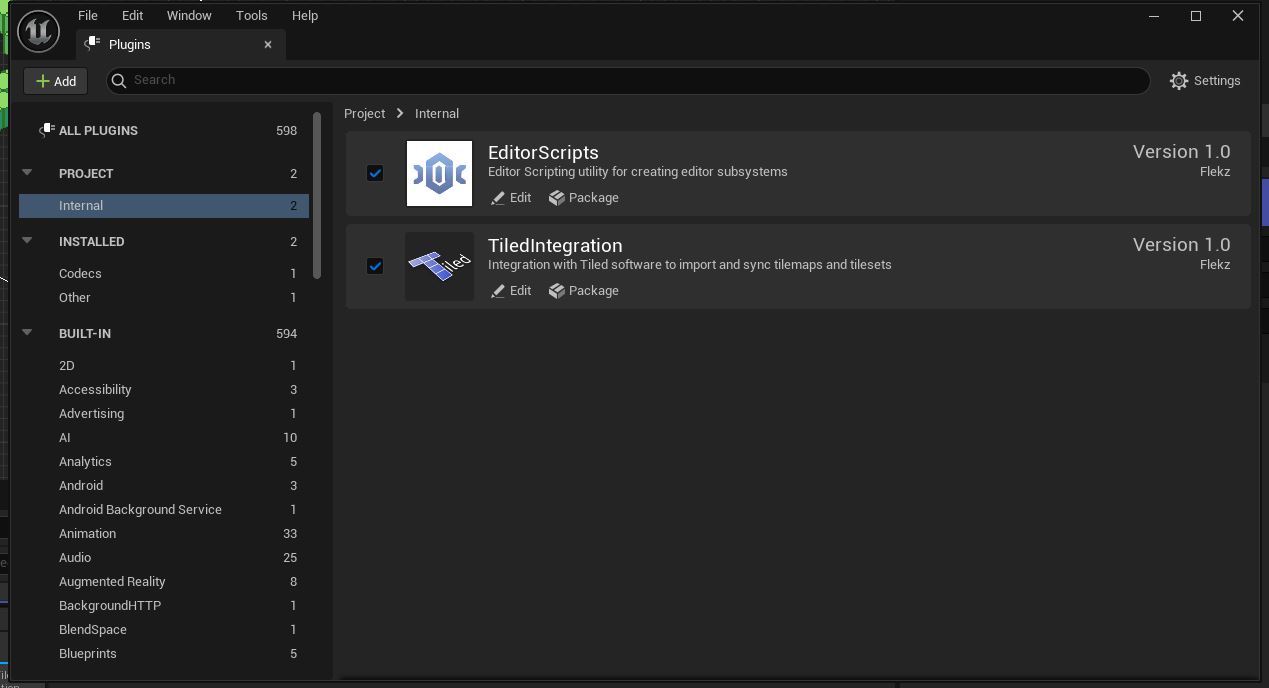
Task: Select the Other category
Action: [x=164, y=297]
